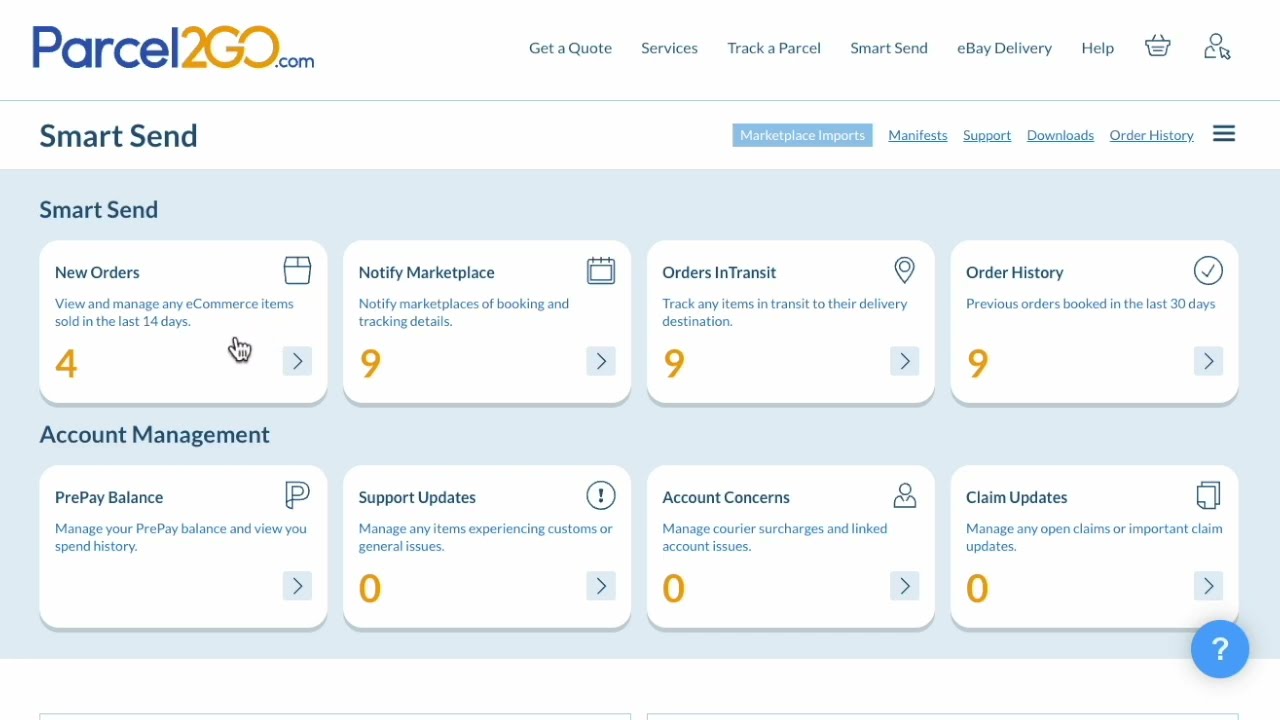Open the blue help question mark bubble
Screen dimensions: 1280x720
[1220, 649]
